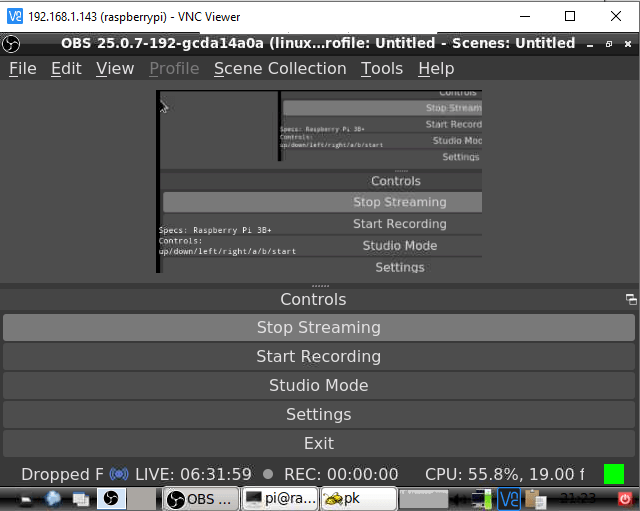Minimize the inner OBS window
The height and width of the screenshot is (511, 640).
pos(590,44)
